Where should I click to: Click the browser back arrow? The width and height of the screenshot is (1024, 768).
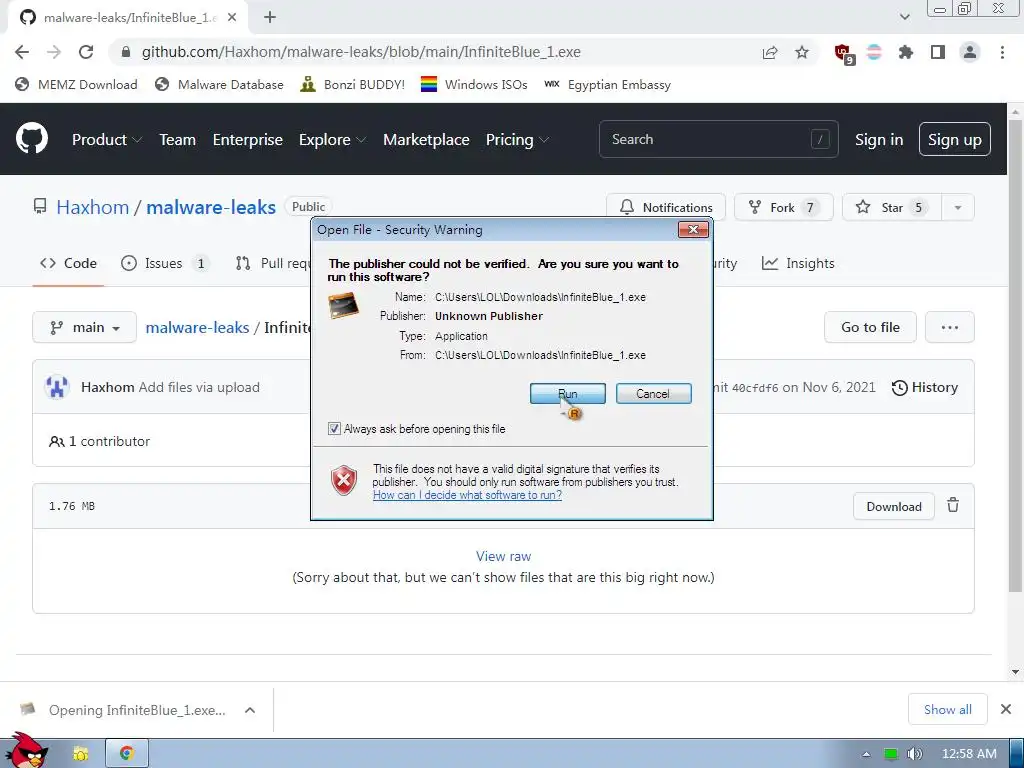point(22,52)
